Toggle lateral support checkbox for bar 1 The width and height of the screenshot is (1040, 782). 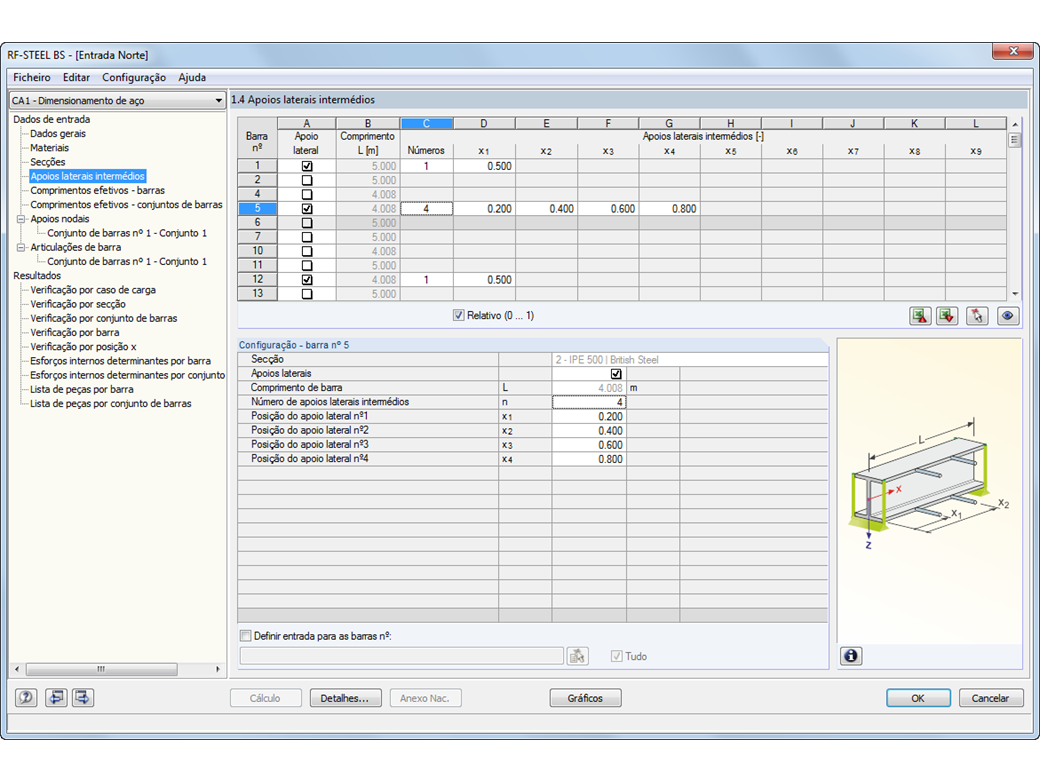pyautogui.click(x=306, y=166)
